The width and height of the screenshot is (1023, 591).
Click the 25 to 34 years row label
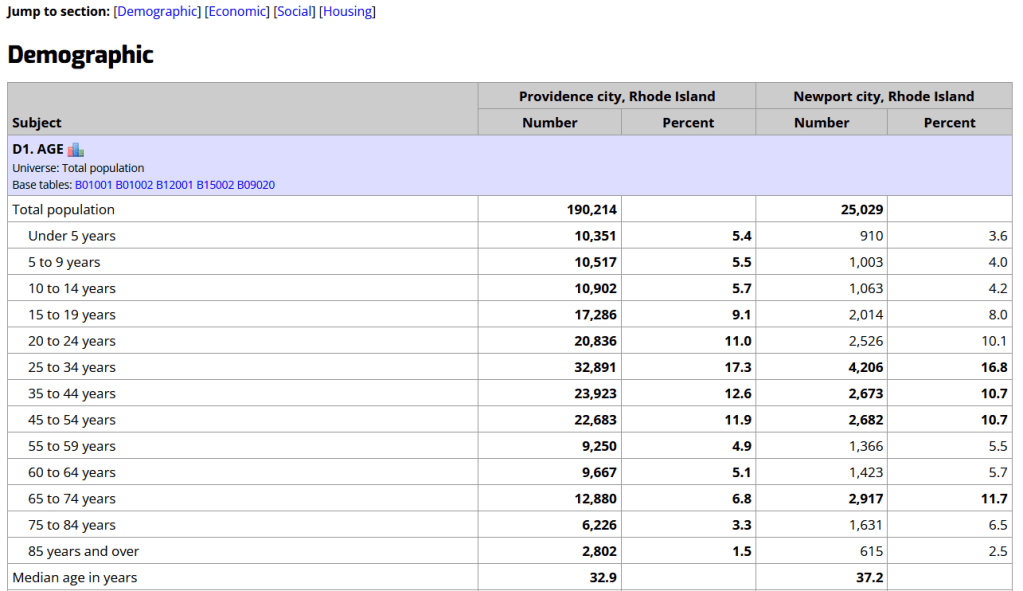(72, 367)
